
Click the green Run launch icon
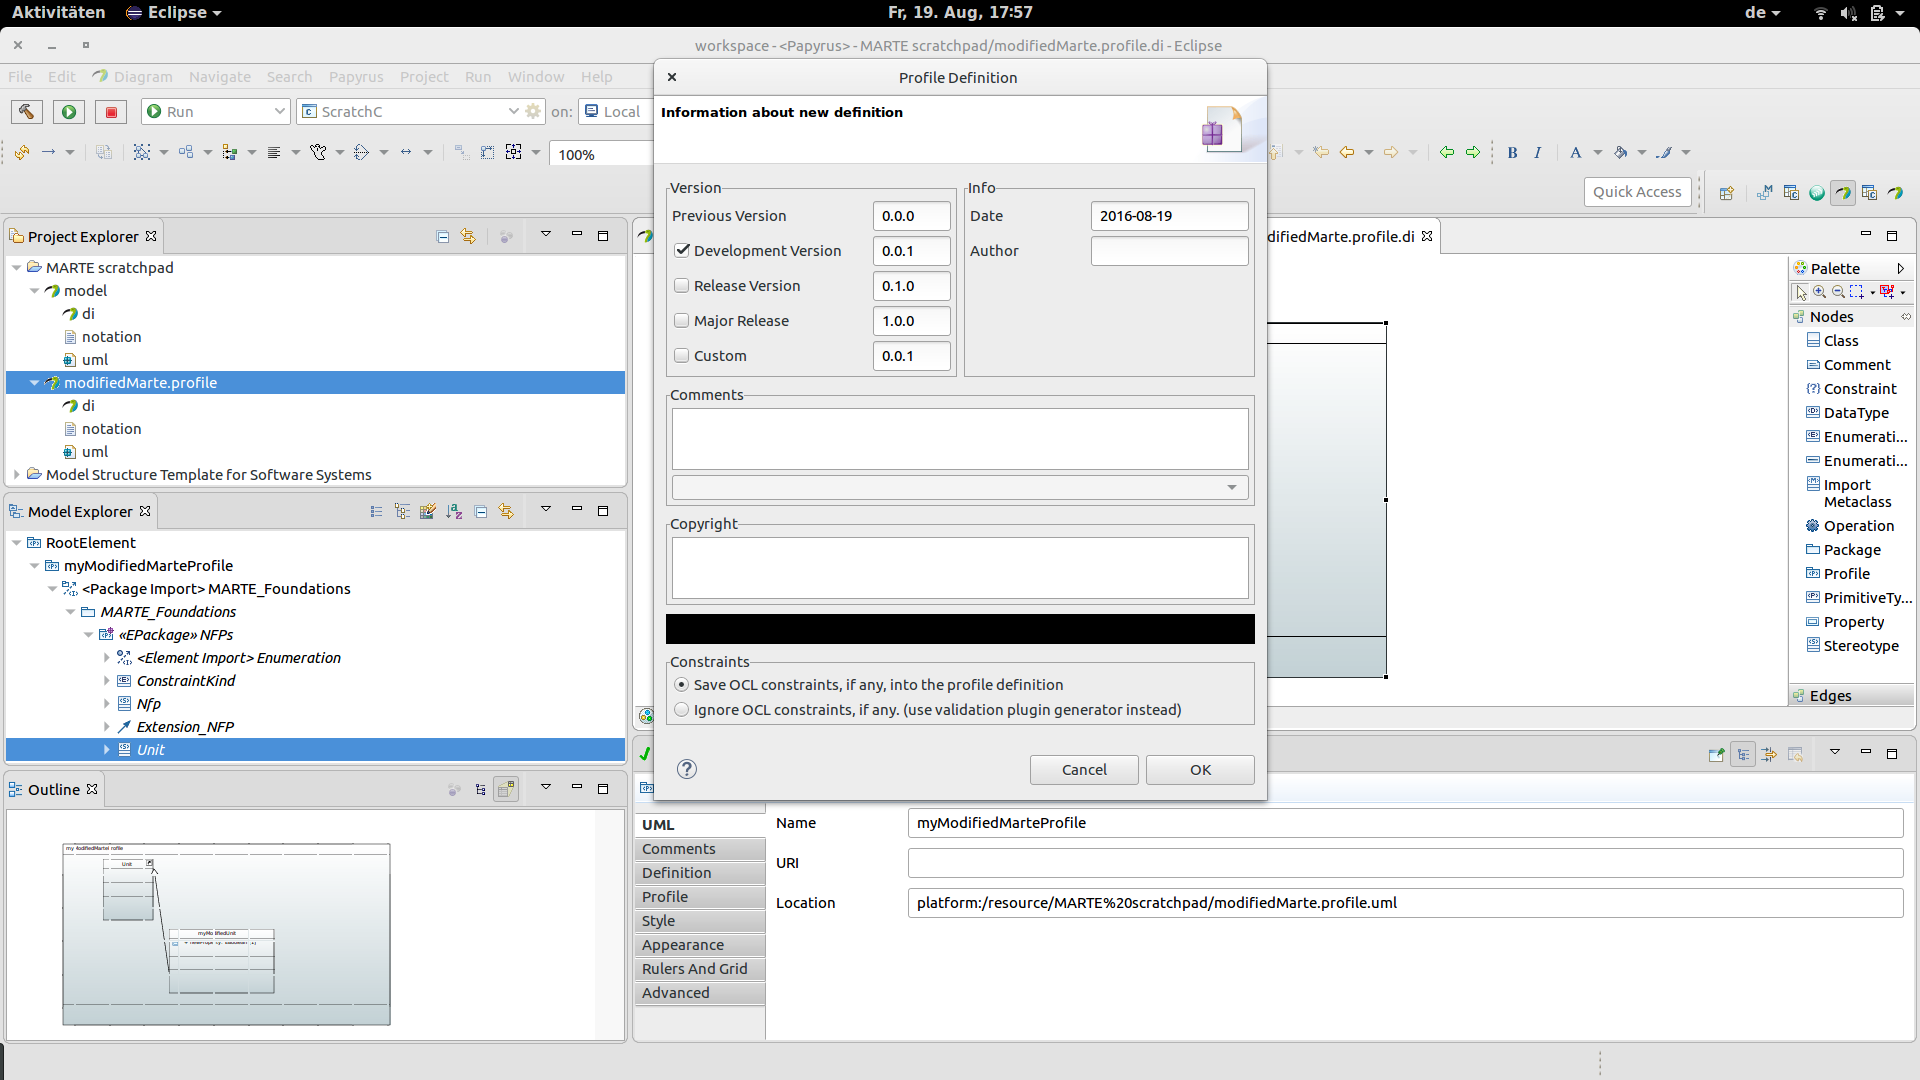coord(69,112)
